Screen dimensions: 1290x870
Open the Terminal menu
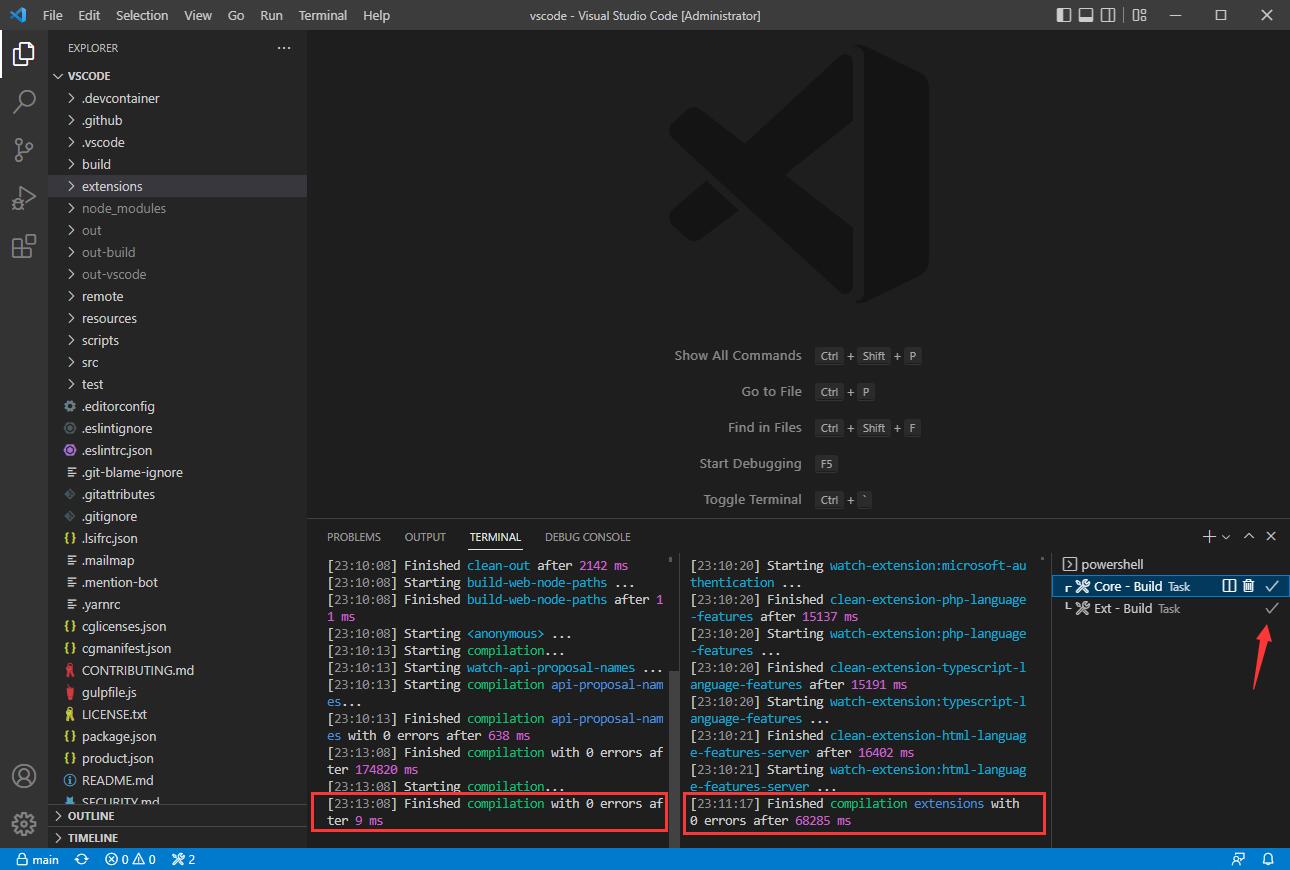pyautogui.click(x=323, y=15)
